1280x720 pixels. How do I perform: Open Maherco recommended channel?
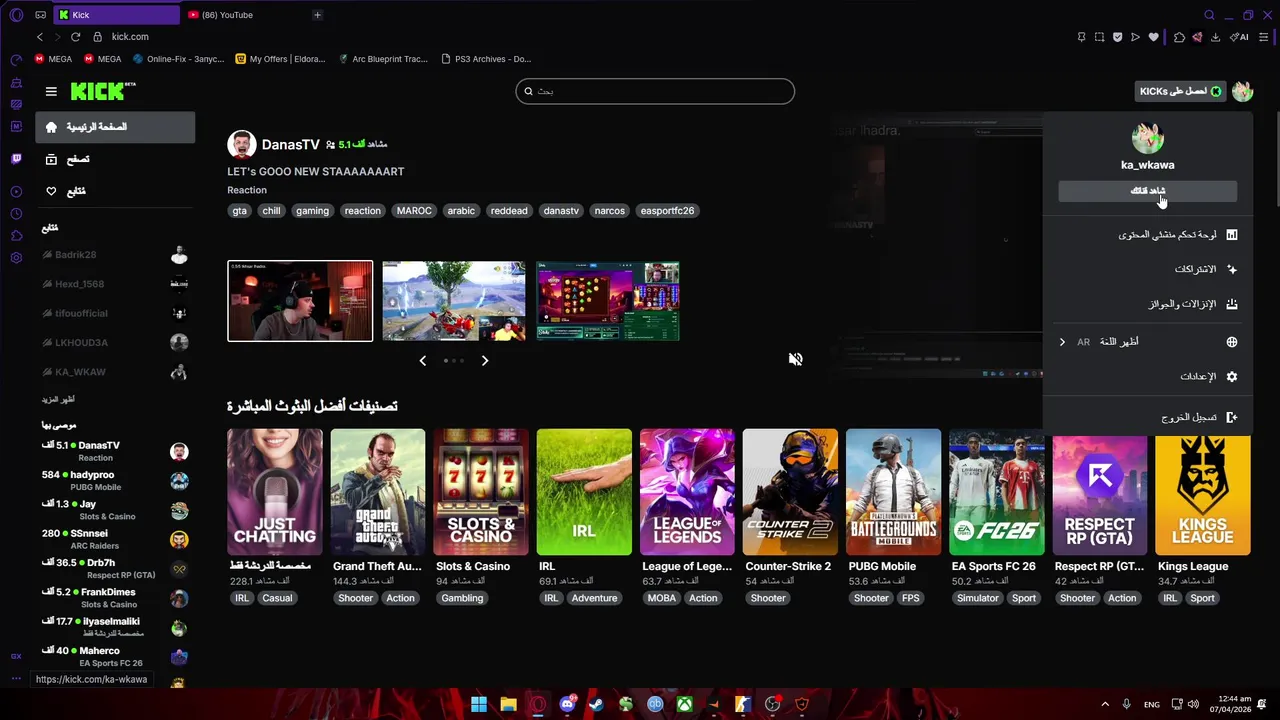pos(115,657)
